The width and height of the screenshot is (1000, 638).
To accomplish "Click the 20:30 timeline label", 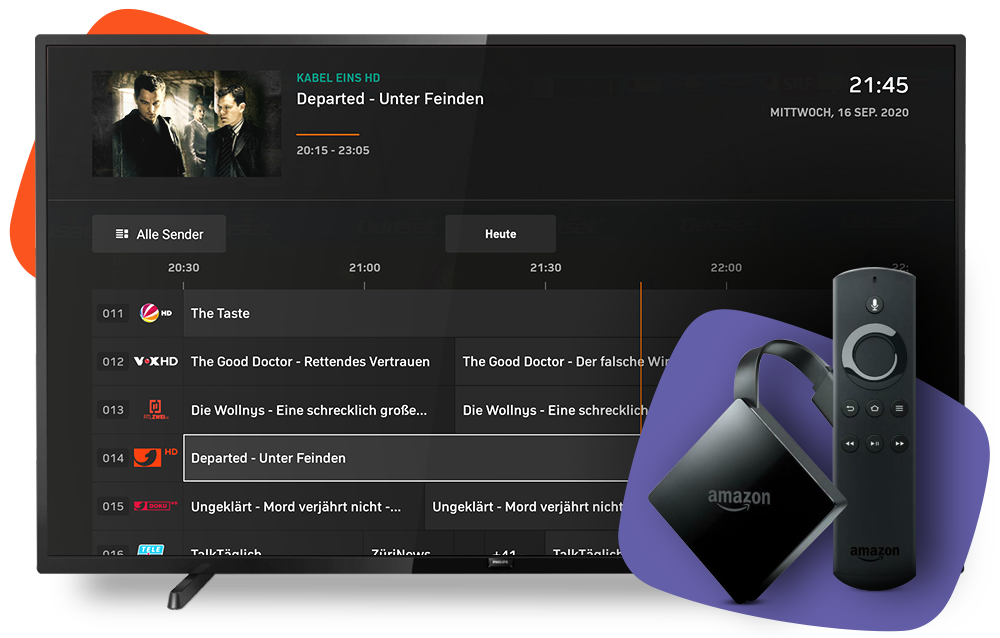I will click(x=184, y=268).
